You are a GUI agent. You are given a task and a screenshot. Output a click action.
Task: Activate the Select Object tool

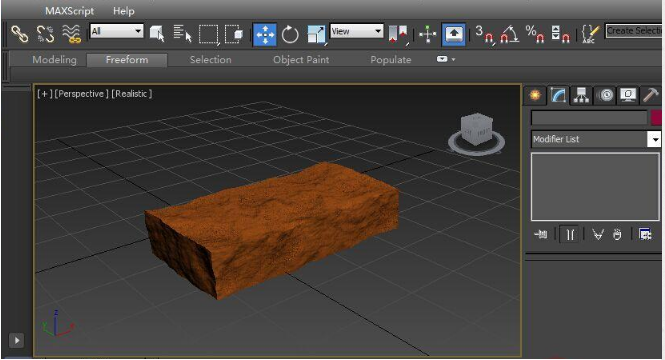(157, 34)
